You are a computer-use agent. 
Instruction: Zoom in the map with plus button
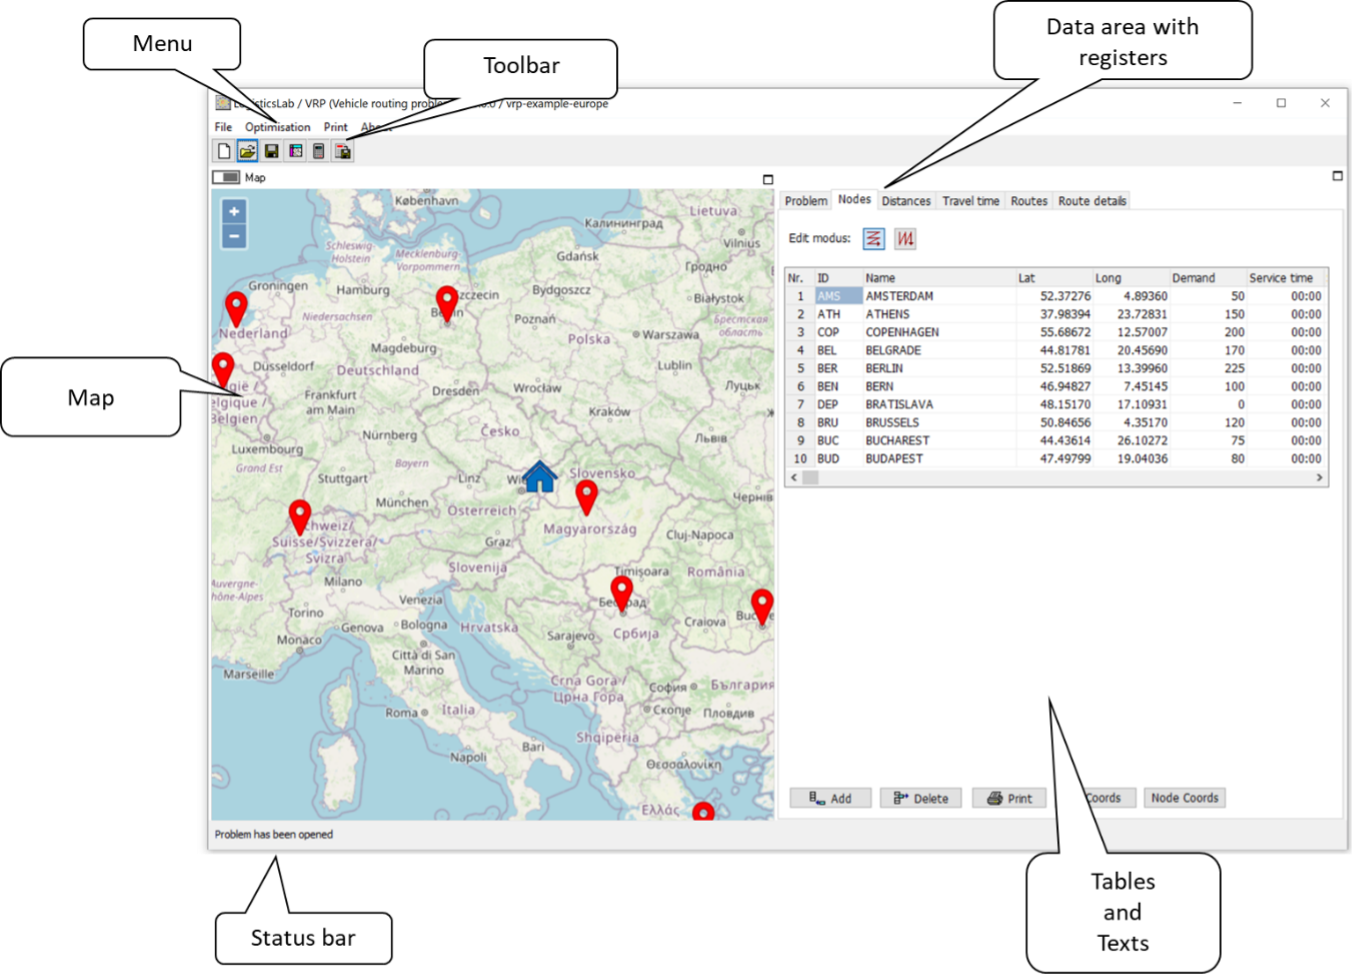point(234,211)
